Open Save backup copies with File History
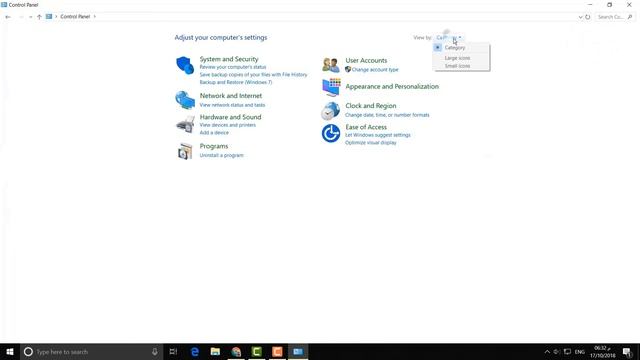 [x=253, y=75]
